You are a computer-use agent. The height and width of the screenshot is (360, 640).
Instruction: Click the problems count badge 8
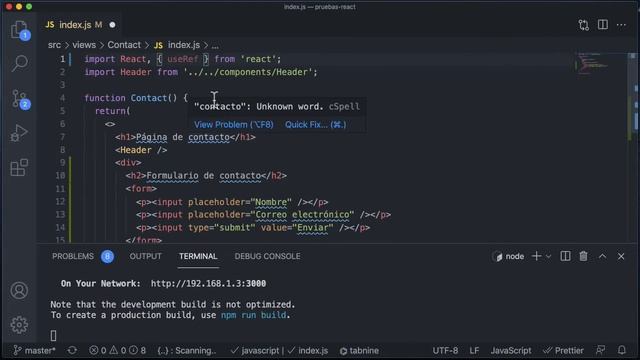click(107, 256)
